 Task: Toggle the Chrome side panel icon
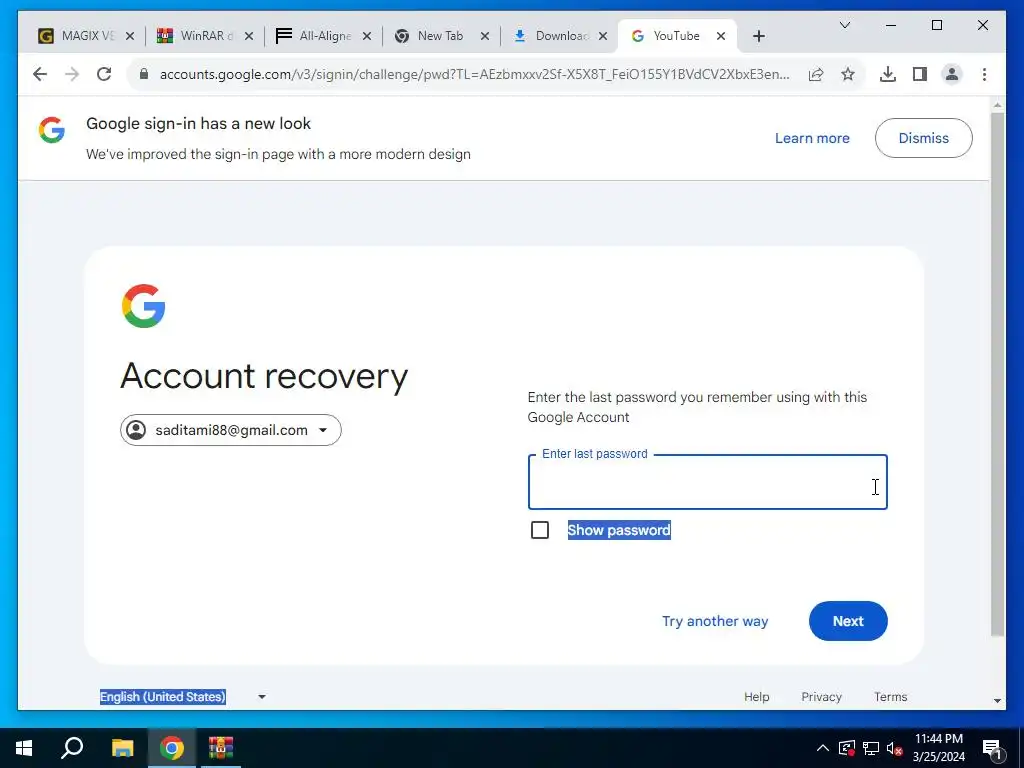click(920, 74)
